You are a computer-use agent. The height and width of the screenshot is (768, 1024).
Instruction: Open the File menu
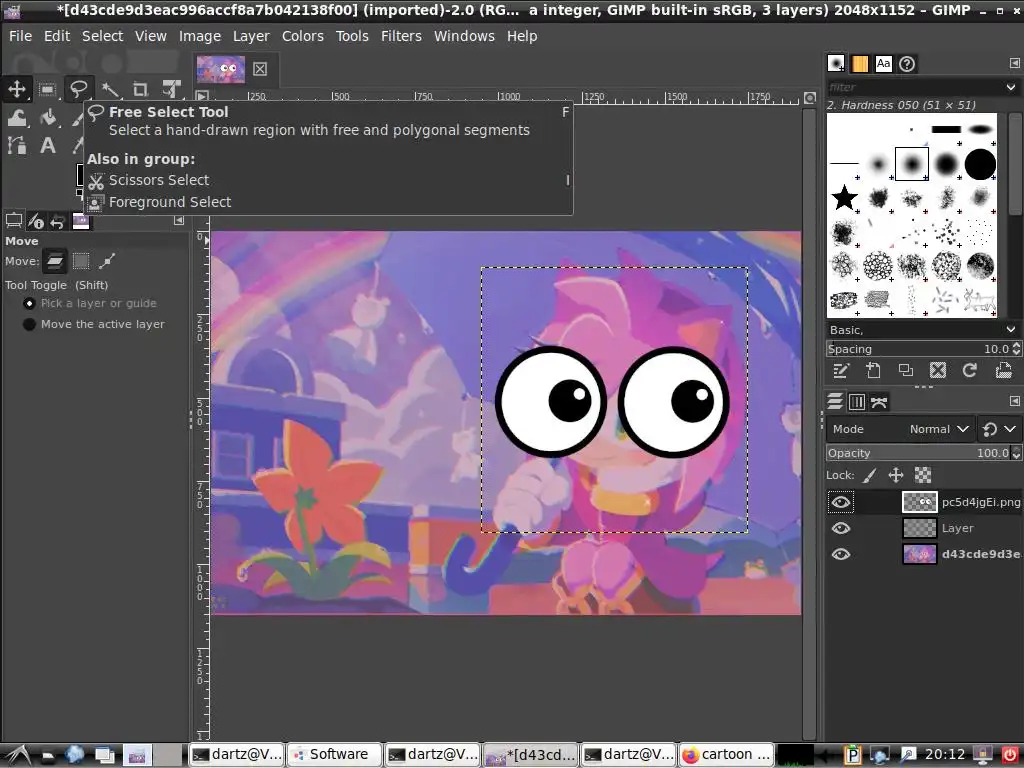(x=20, y=36)
